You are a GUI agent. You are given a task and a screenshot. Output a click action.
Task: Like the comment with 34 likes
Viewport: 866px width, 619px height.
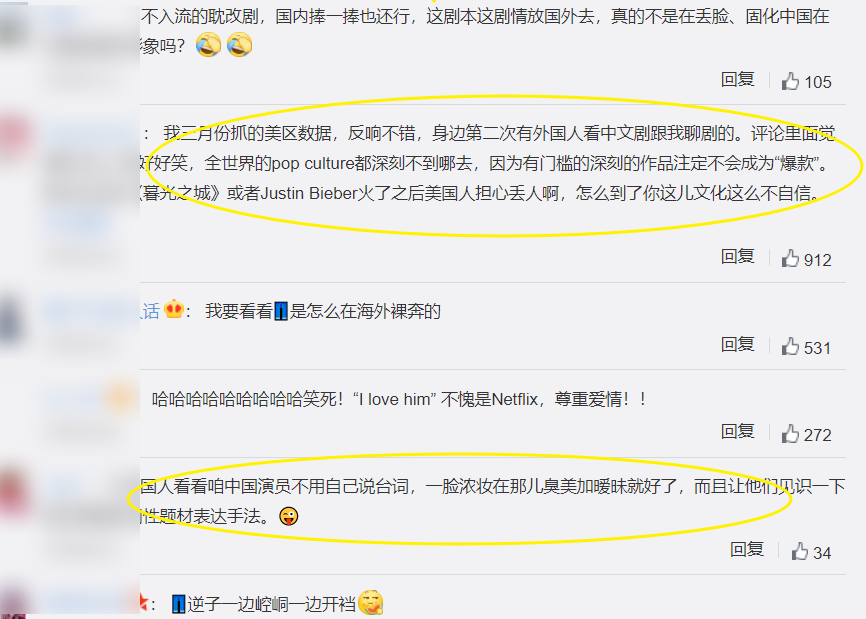800,552
